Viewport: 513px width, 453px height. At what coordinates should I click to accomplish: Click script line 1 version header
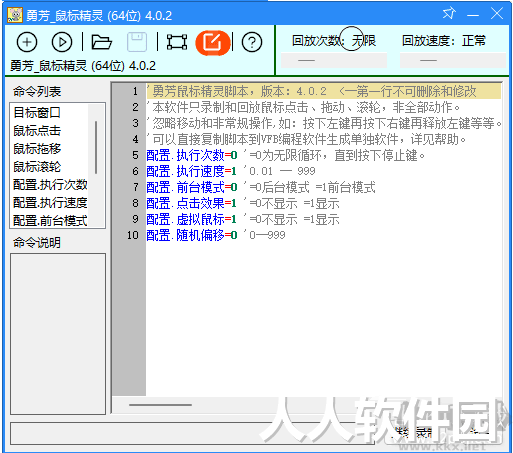pyautogui.click(x=323, y=91)
